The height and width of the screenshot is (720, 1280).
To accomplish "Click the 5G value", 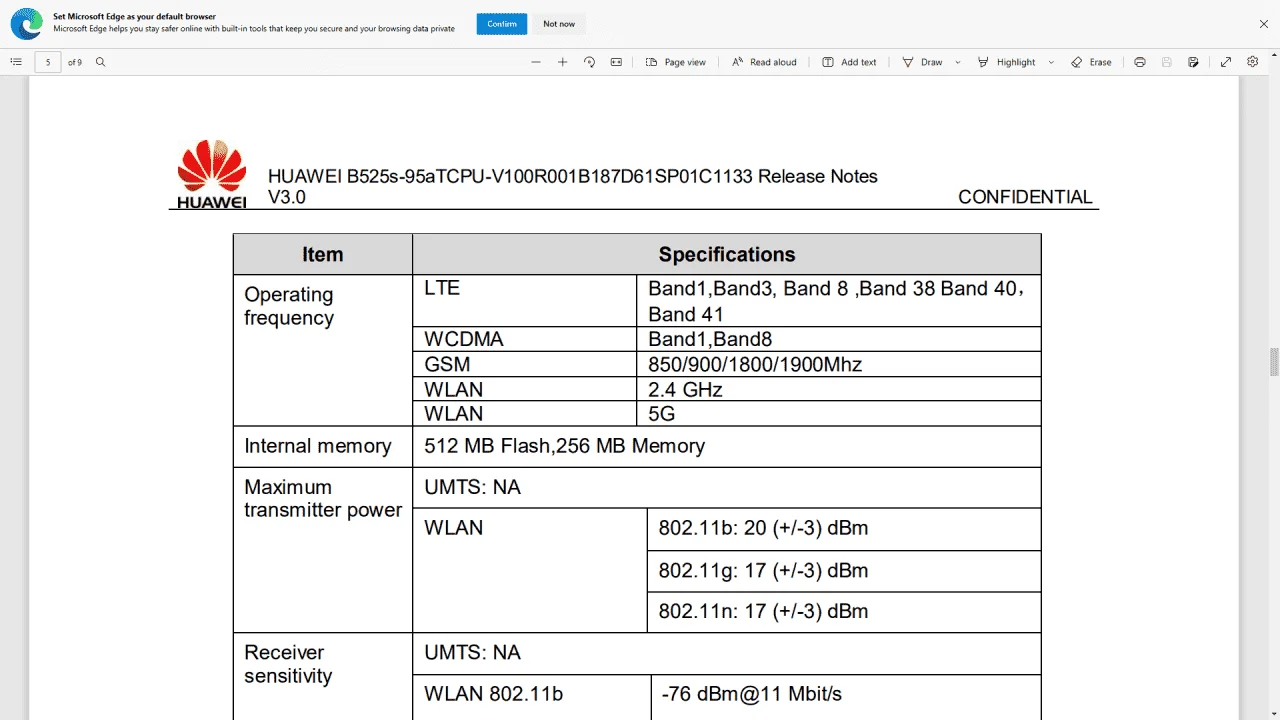I will click(x=662, y=413).
